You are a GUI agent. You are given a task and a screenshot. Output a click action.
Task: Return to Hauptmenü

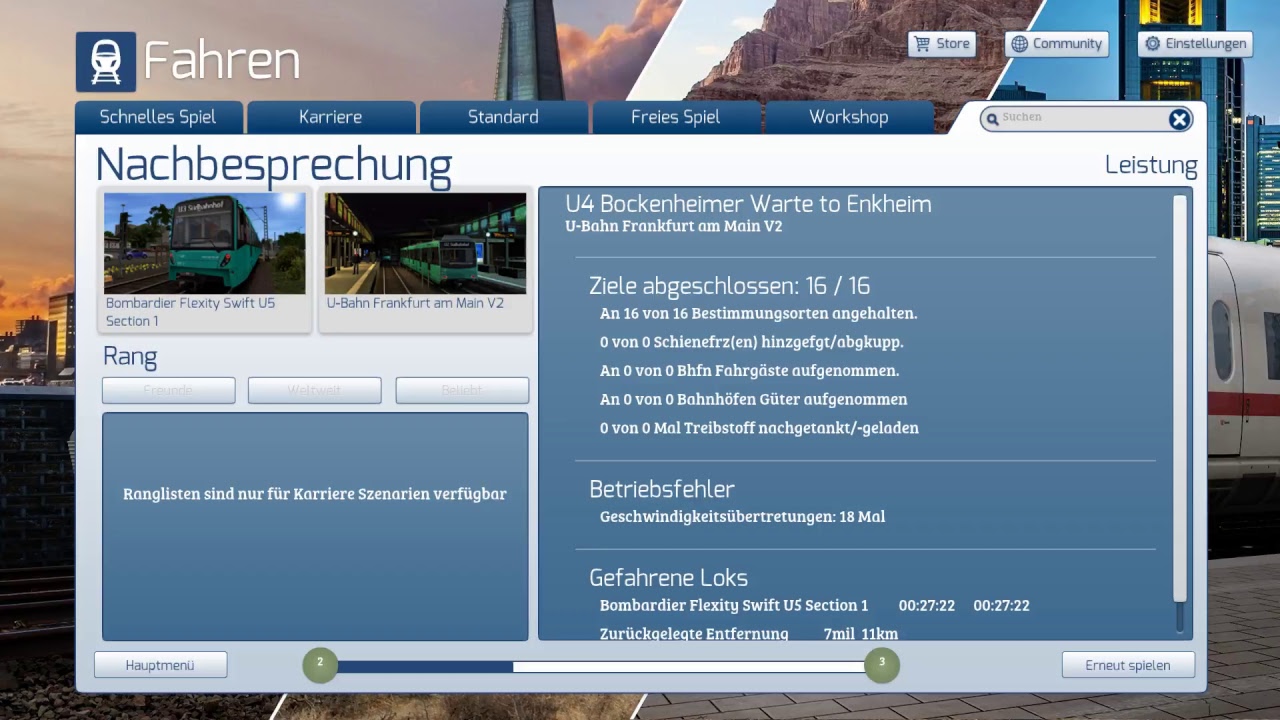click(160, 665)
